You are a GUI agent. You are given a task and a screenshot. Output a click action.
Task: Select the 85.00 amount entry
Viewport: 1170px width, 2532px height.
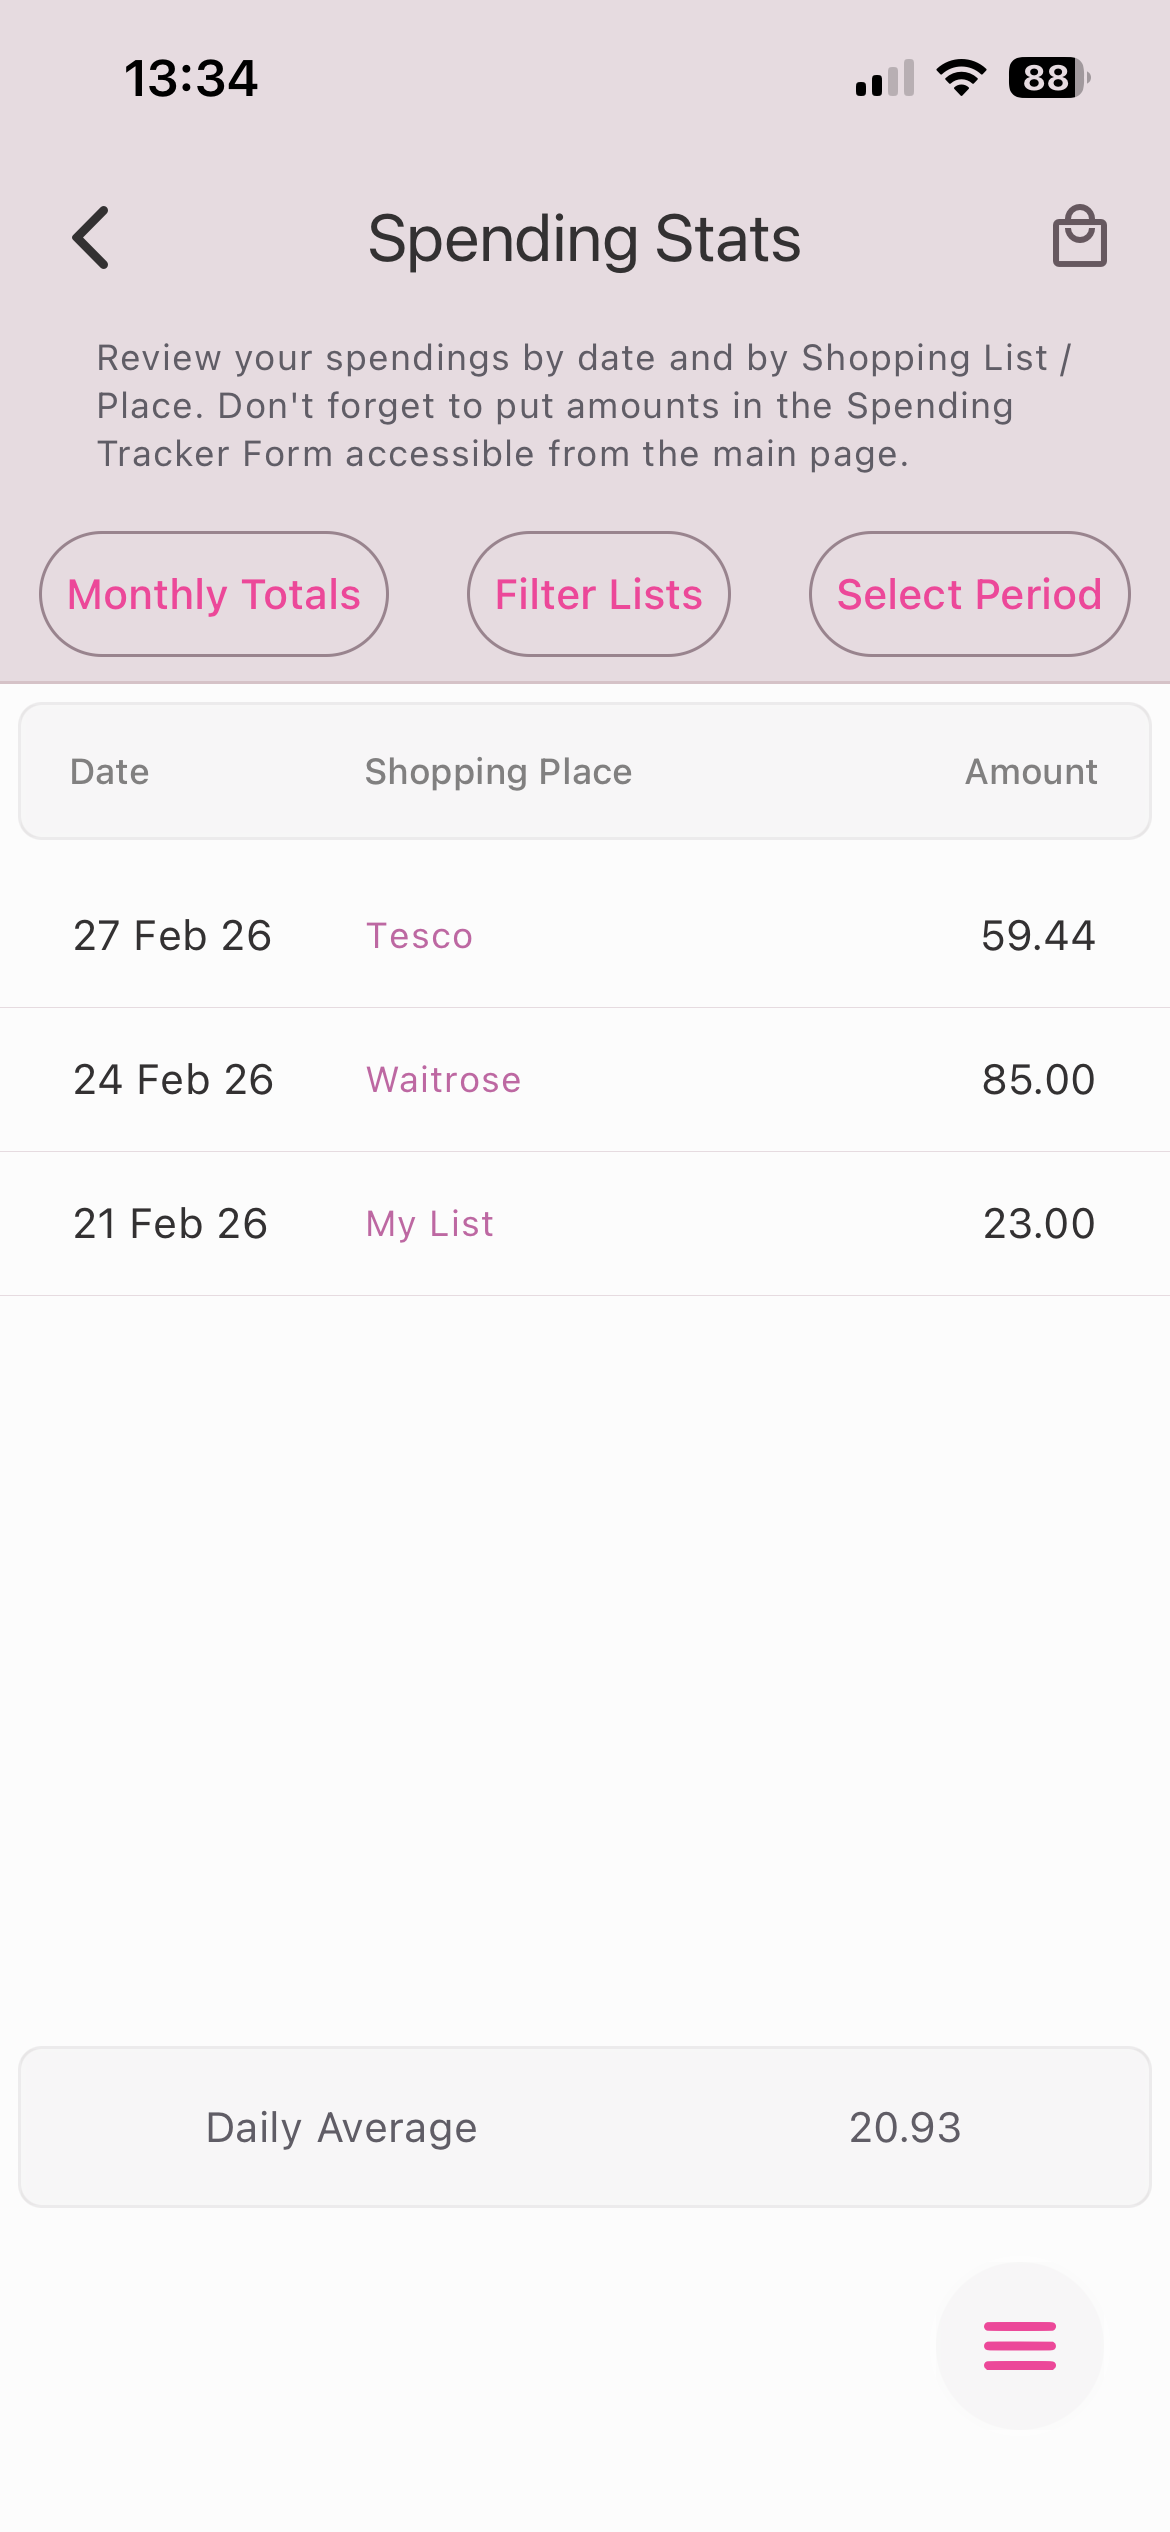[x=1038, y=1080]
